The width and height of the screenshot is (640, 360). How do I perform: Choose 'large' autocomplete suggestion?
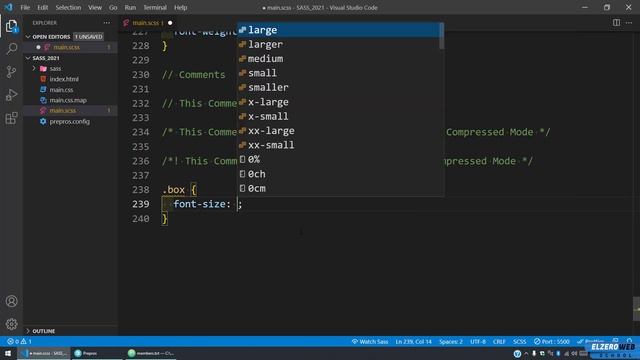pyautogui.click(x=339, y=30)
